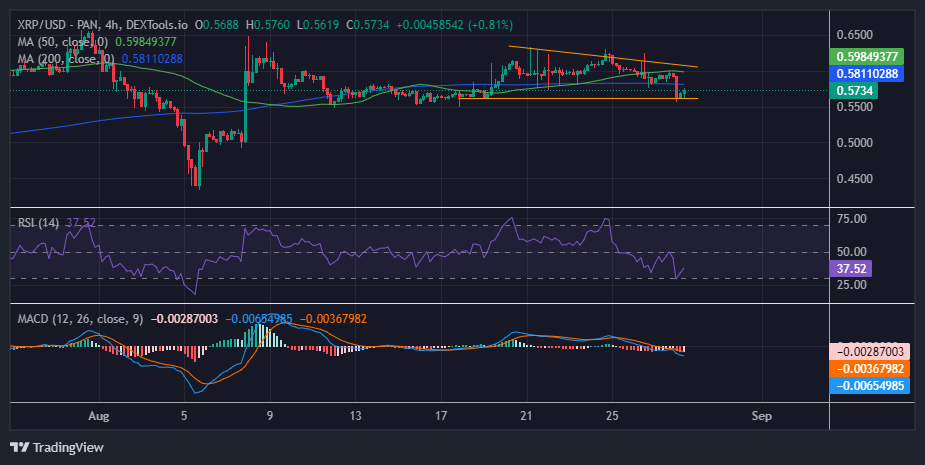
Task: Click the closing price C0.5734 in header
Action: (x=368, y=25)
